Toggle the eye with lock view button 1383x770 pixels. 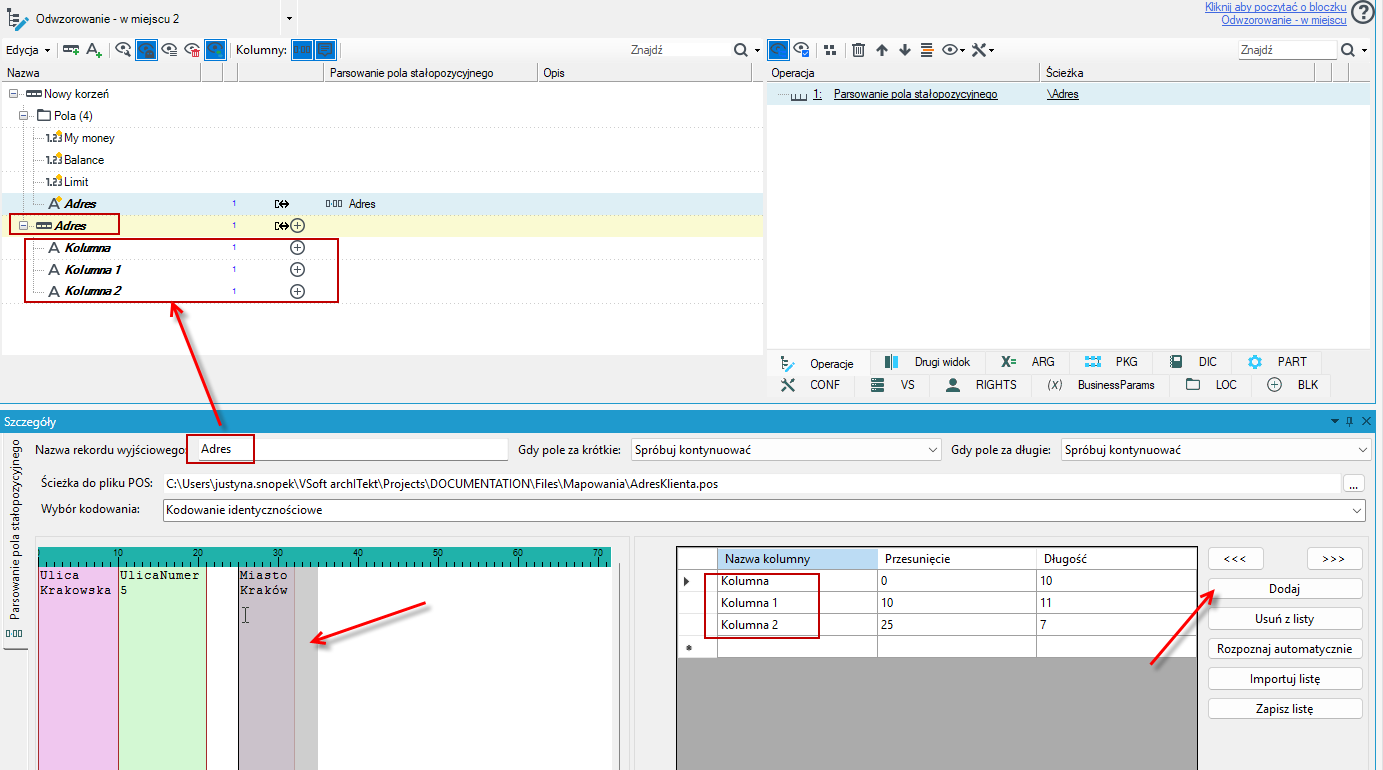point(147,49)
